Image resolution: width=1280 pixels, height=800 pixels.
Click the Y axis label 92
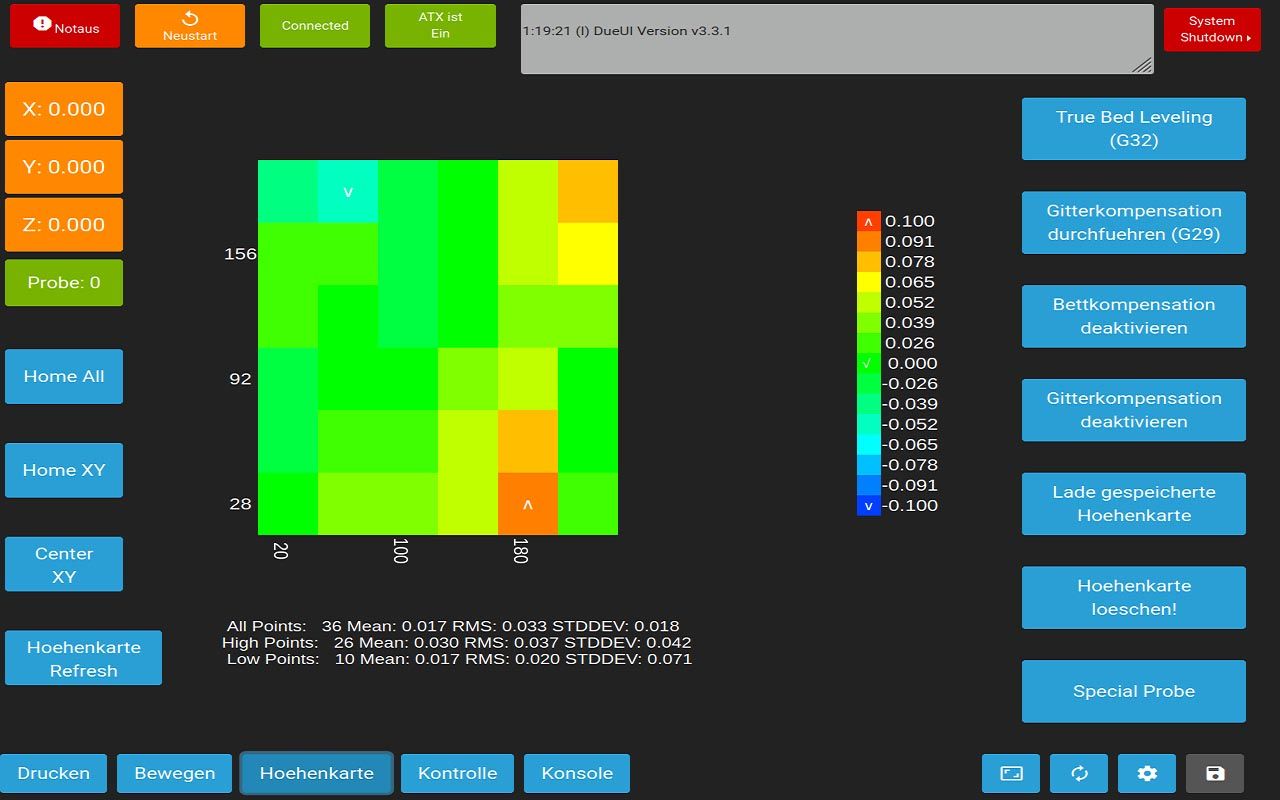tap(240, 379)
